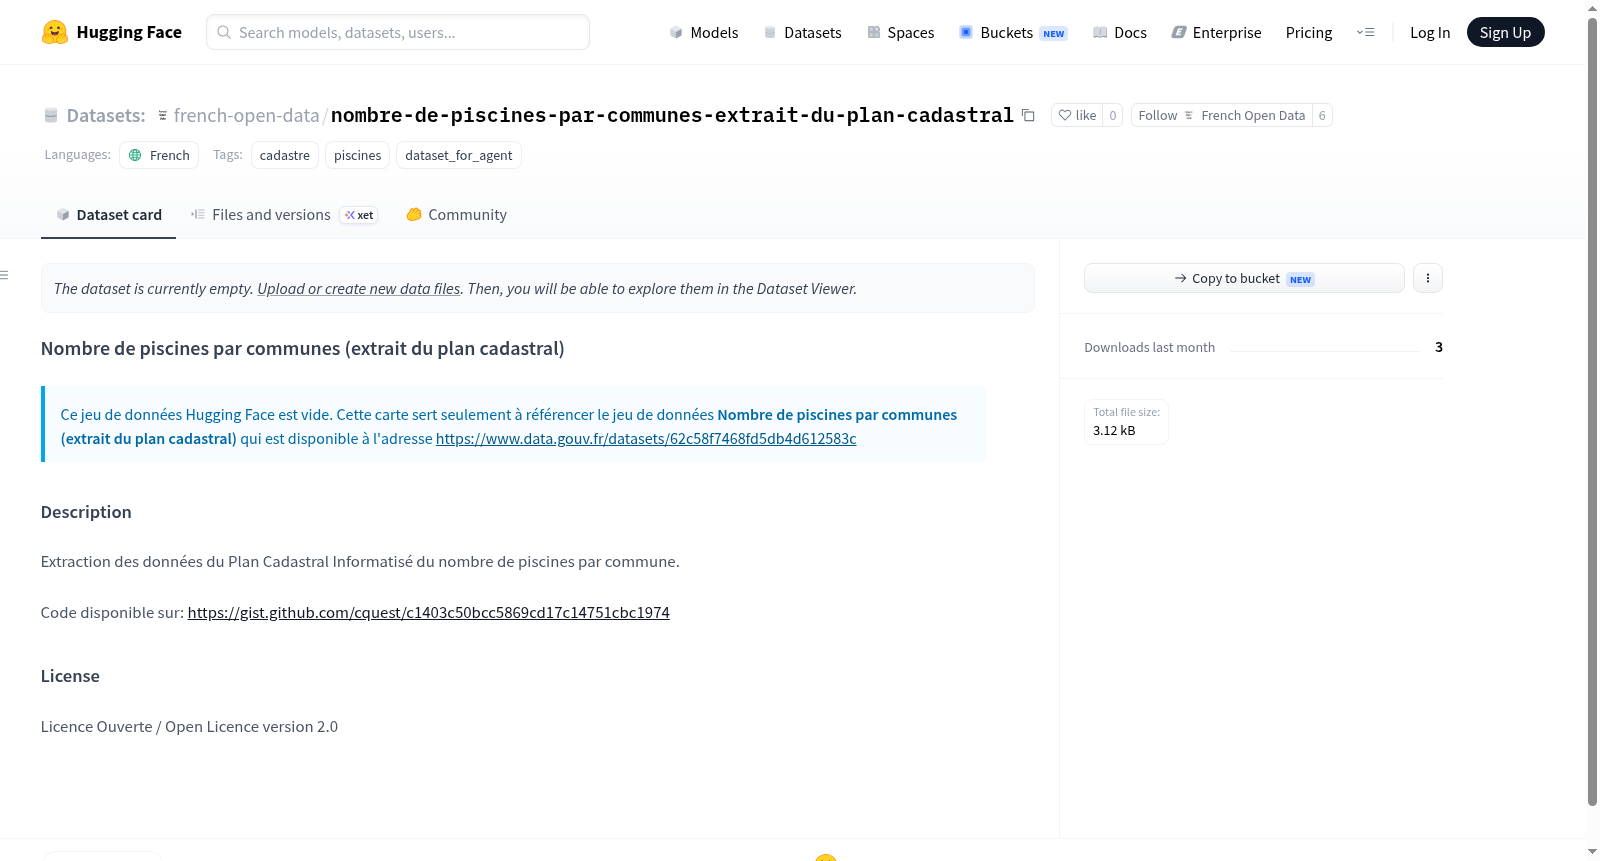Follow French Open Data
1600x861 pixels.
click(1221, 115)
